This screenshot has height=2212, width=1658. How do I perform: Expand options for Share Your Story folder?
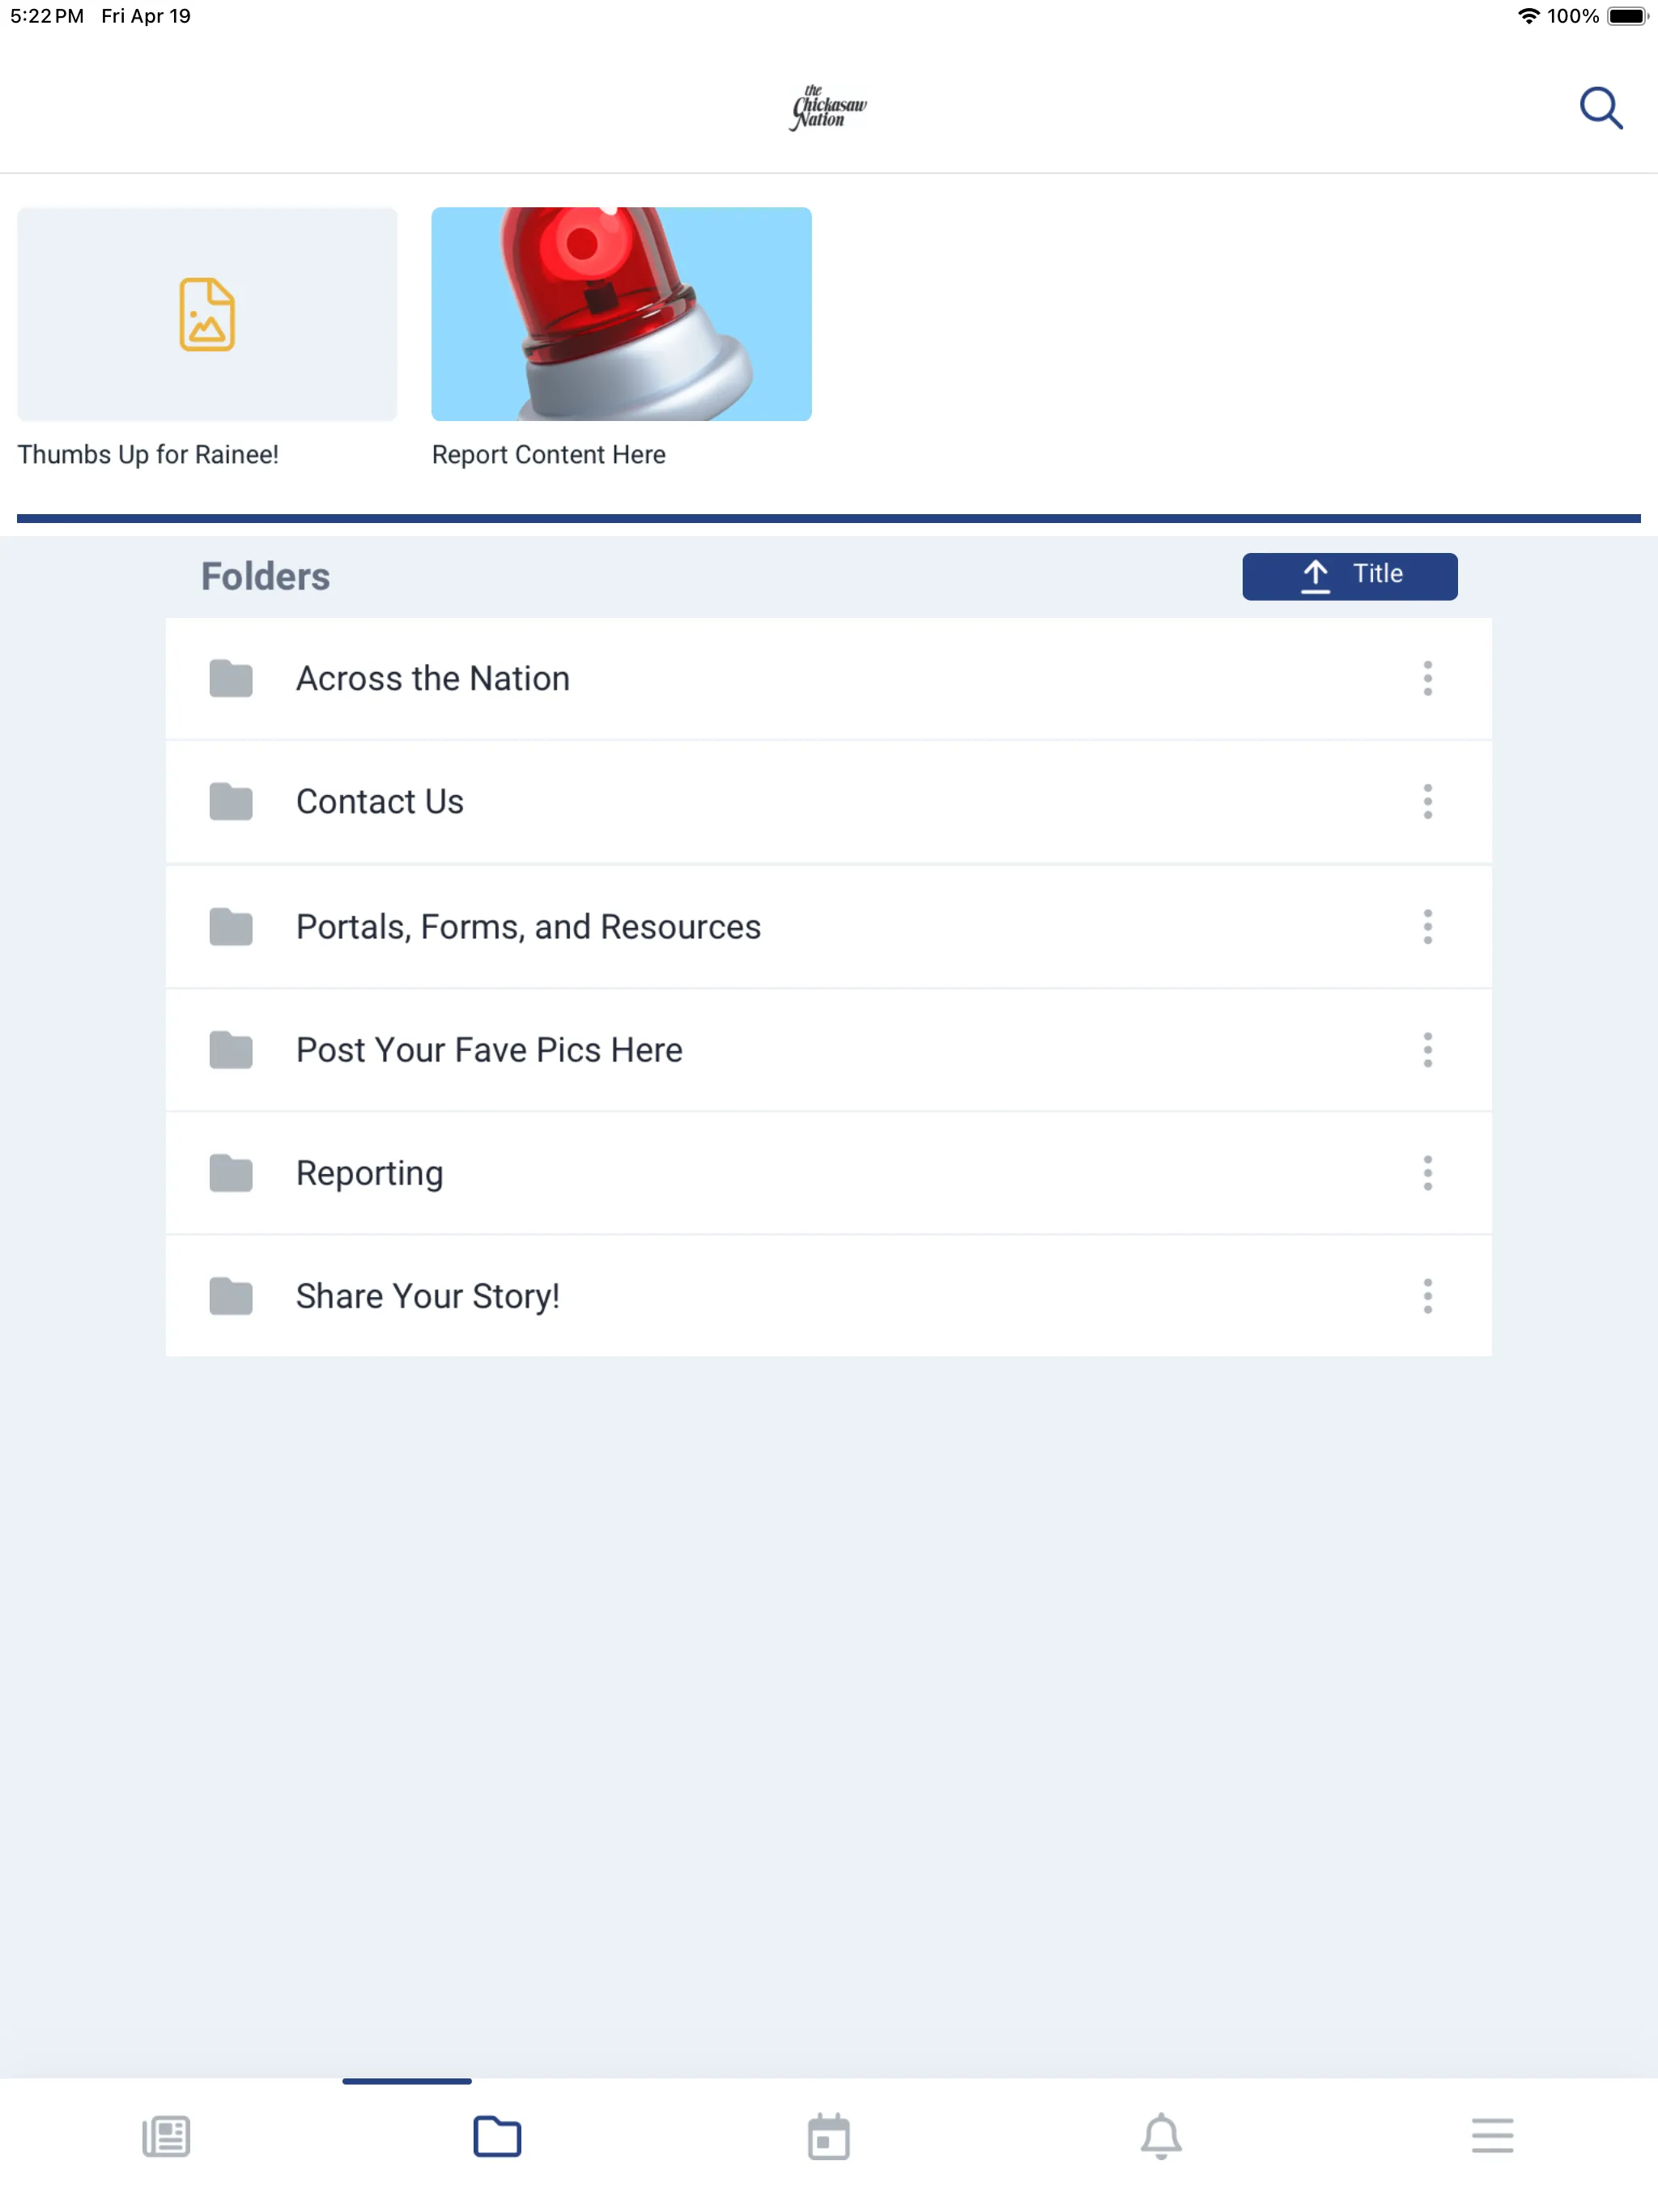pyautogui.click(x=1428, y=1294)
